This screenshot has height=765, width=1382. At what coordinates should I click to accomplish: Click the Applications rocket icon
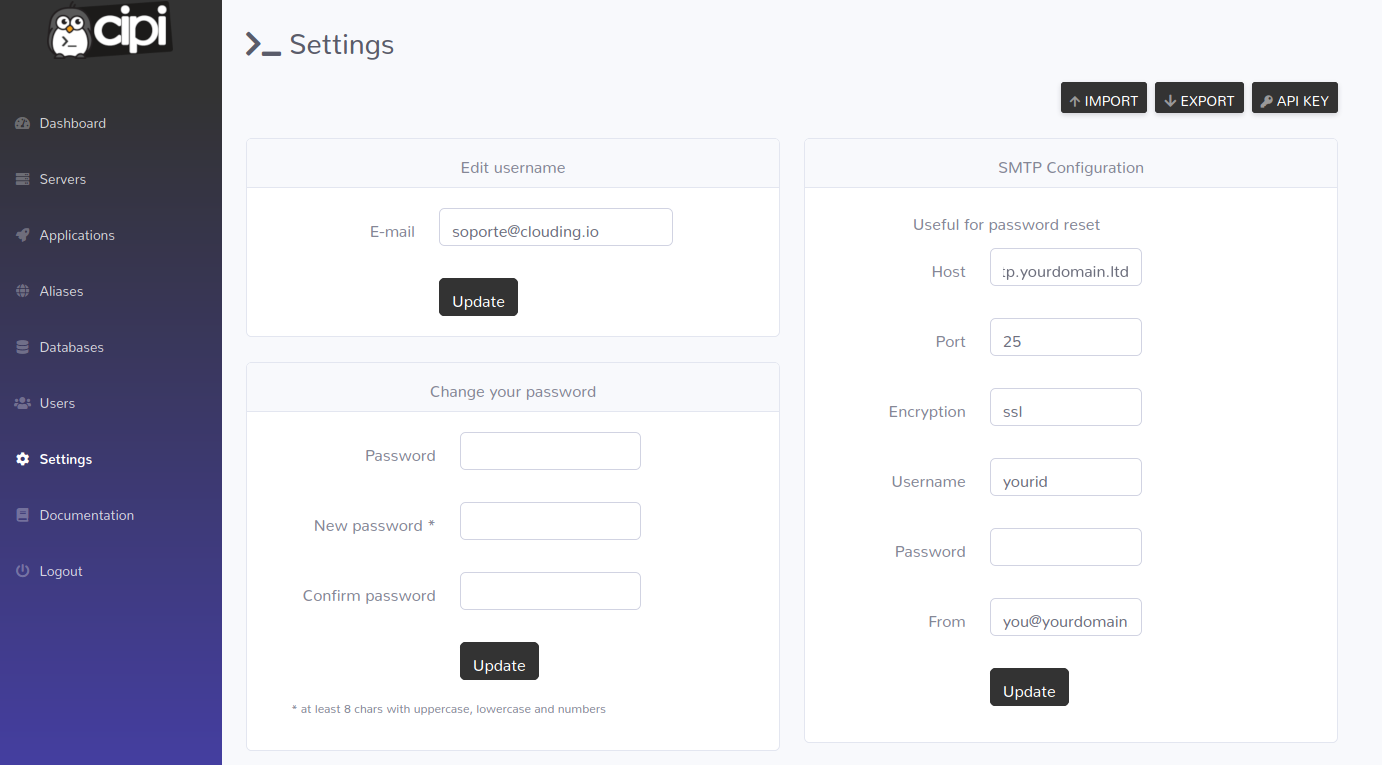[x=23, y=236]
